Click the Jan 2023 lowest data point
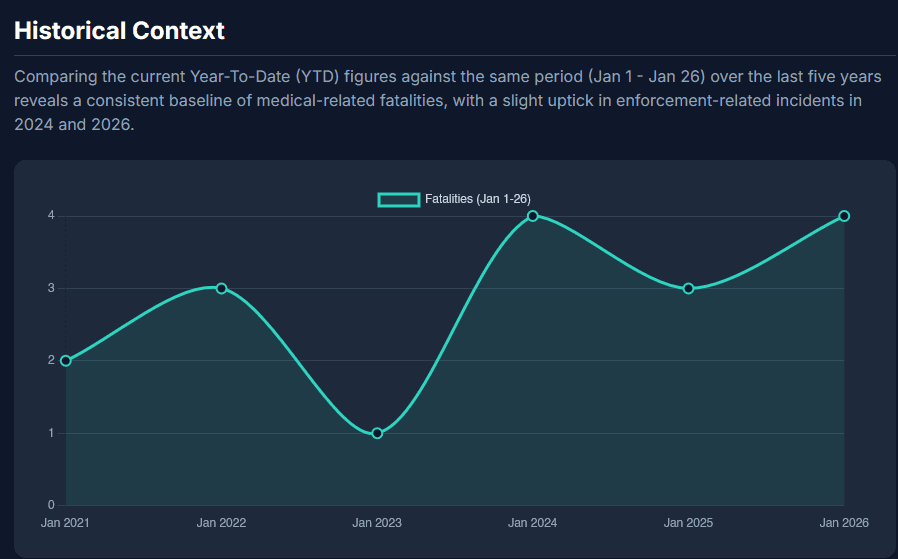 (x=377, y=433)
